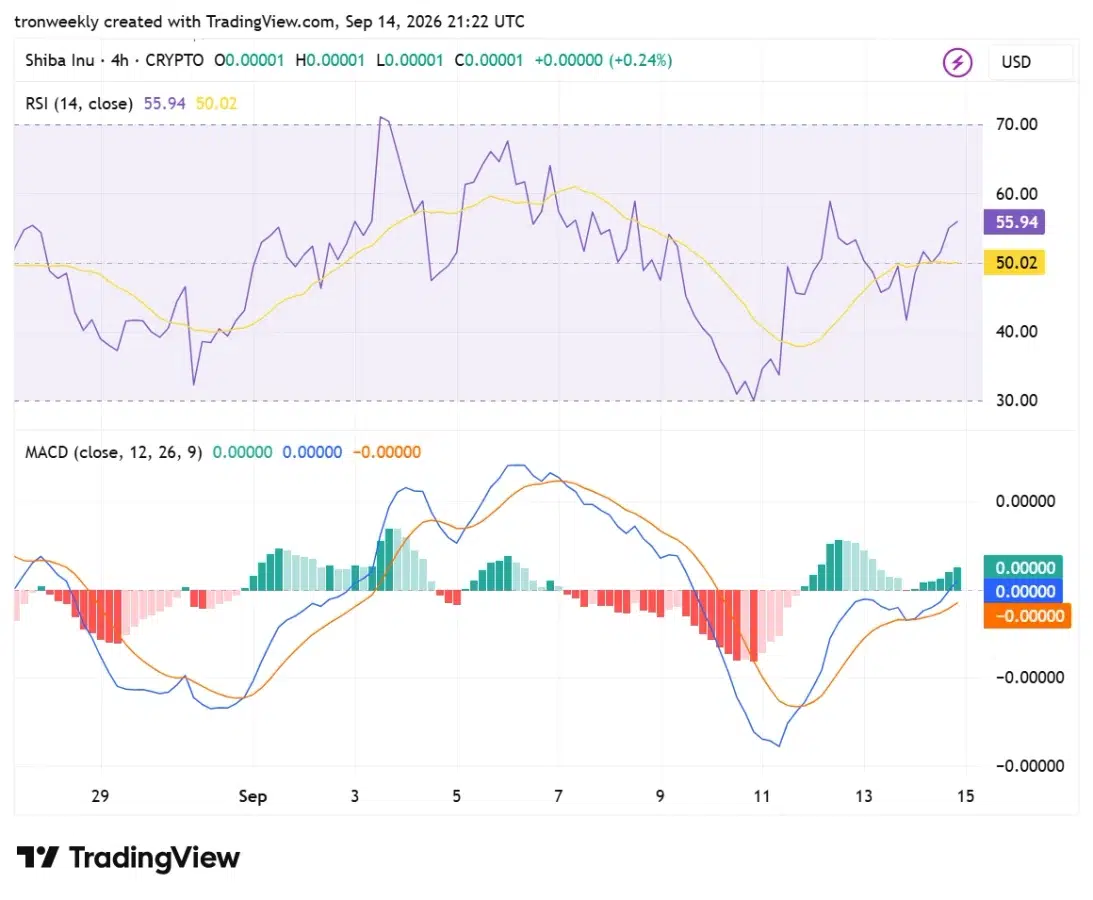Click the yellow 50.02 RSI MA tag
1093x900 pixels.
coord(1014,263)
